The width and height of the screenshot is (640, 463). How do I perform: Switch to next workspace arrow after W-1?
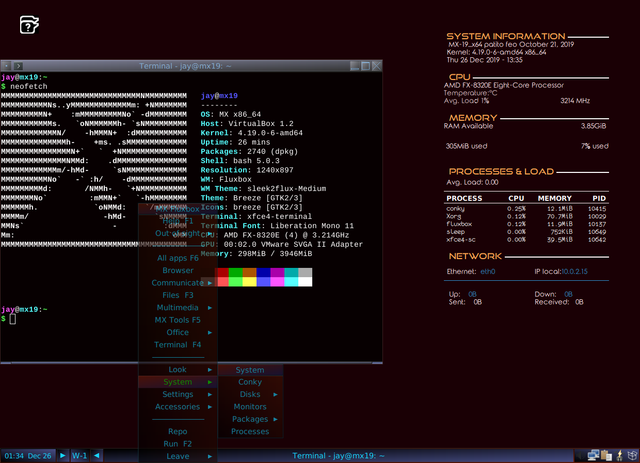click(97, 456)
